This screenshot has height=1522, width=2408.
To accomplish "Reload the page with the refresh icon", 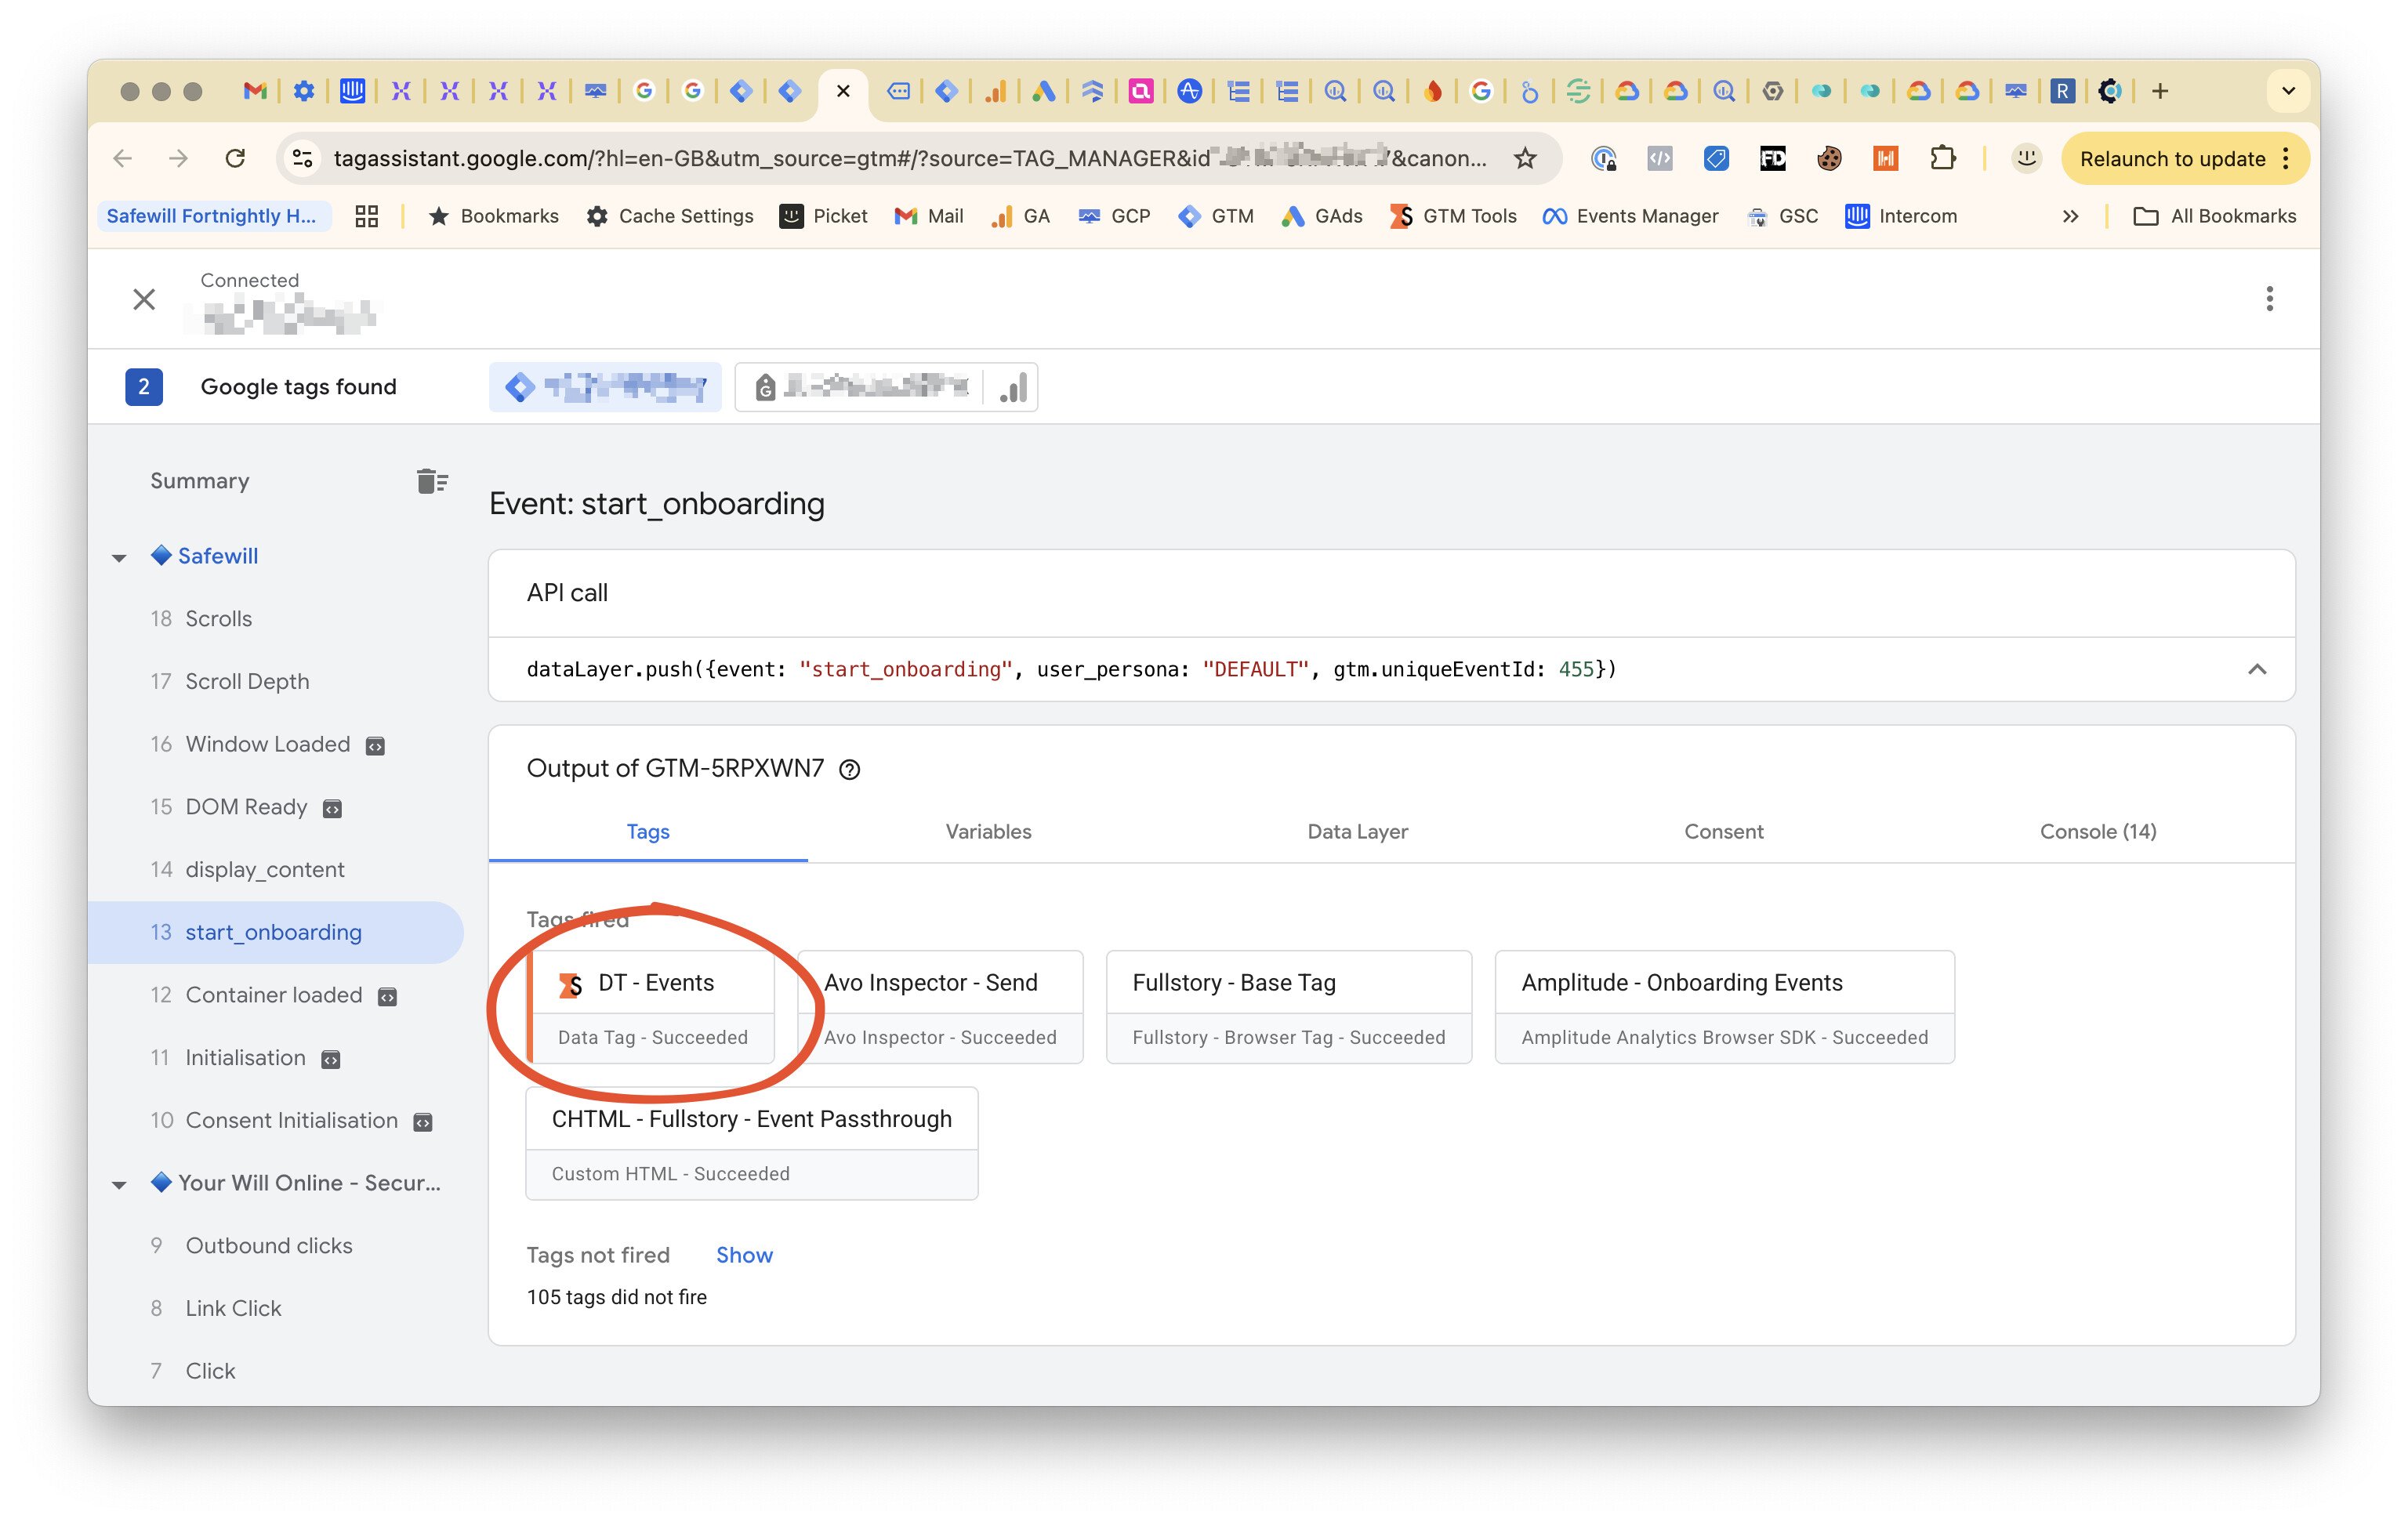I will 236,159.
